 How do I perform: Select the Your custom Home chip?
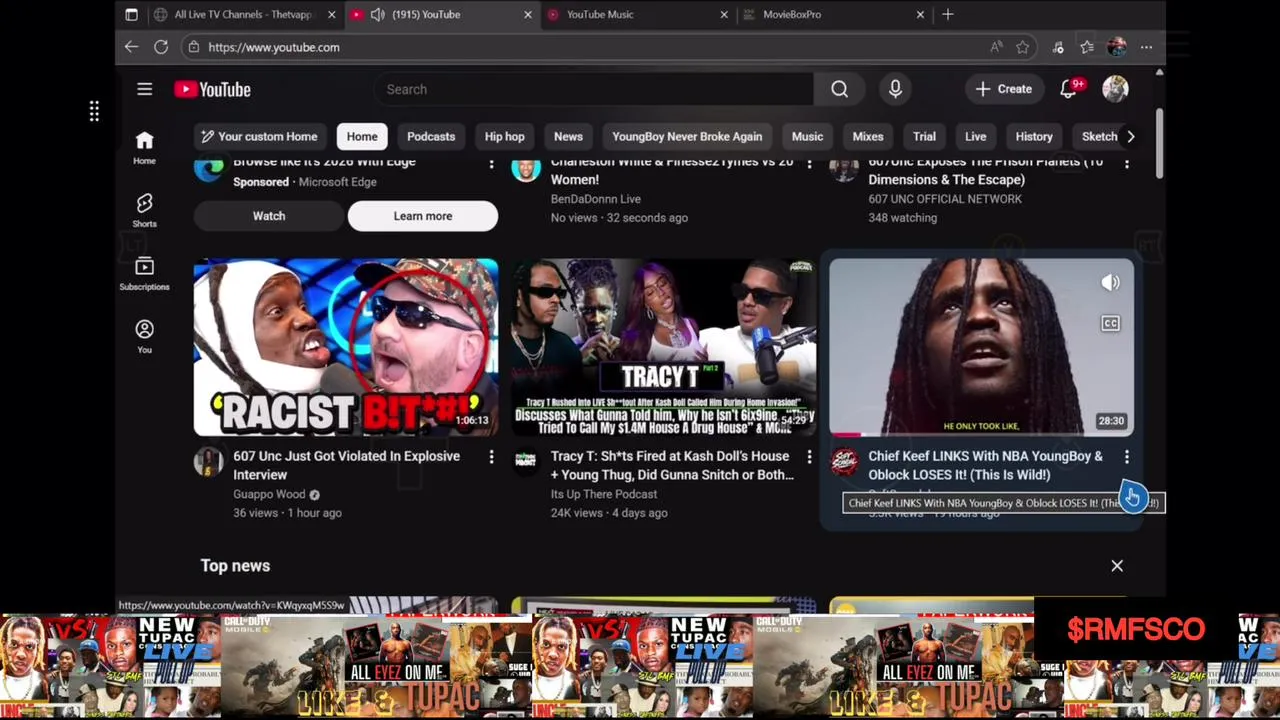(258, 136)
